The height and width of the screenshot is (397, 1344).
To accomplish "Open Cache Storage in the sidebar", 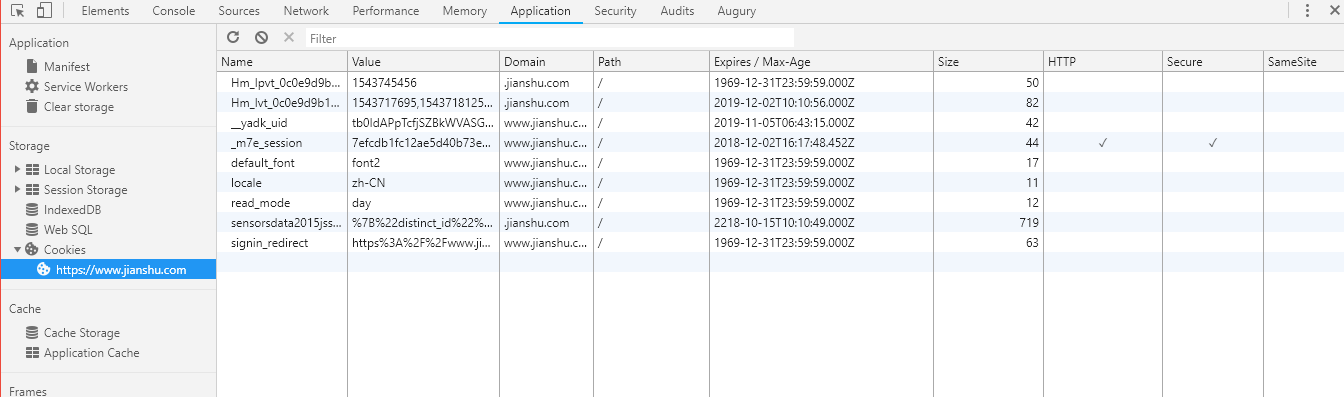I will tap(82, 333).
